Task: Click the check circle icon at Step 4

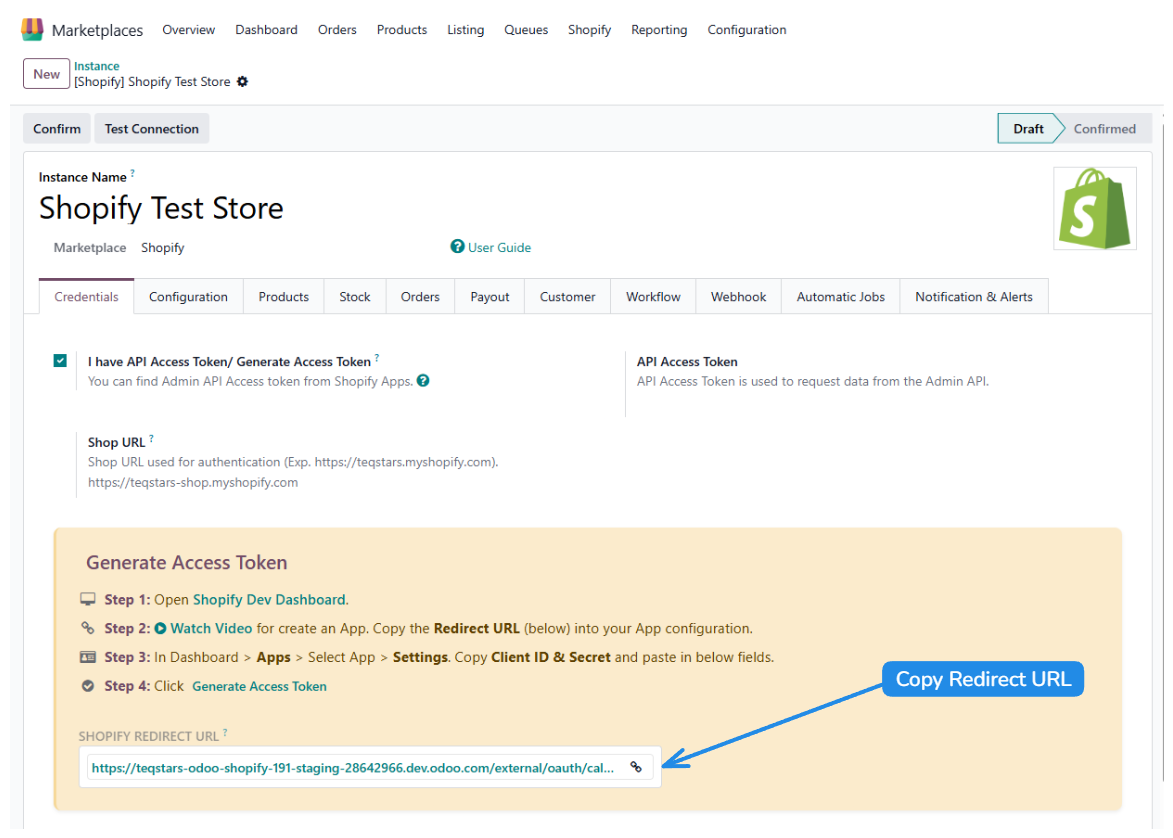Action: click(88, 685)
